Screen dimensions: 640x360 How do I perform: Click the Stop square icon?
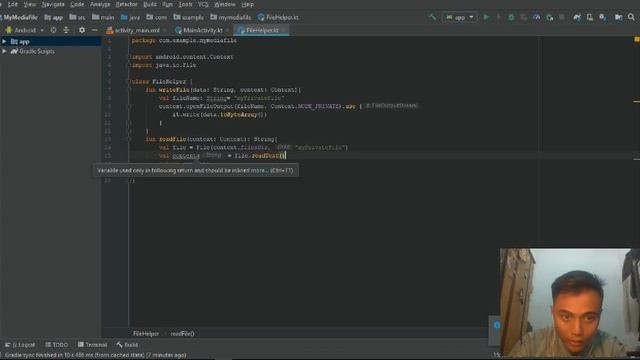(562, 17)
